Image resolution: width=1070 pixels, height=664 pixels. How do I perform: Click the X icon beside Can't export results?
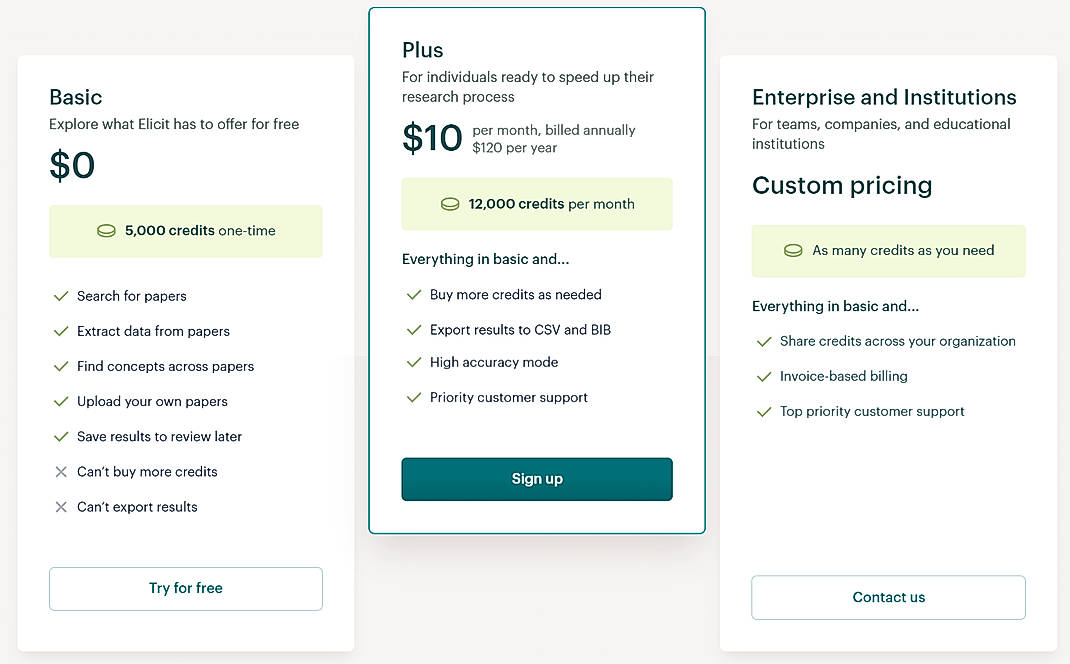click(59, 507)
